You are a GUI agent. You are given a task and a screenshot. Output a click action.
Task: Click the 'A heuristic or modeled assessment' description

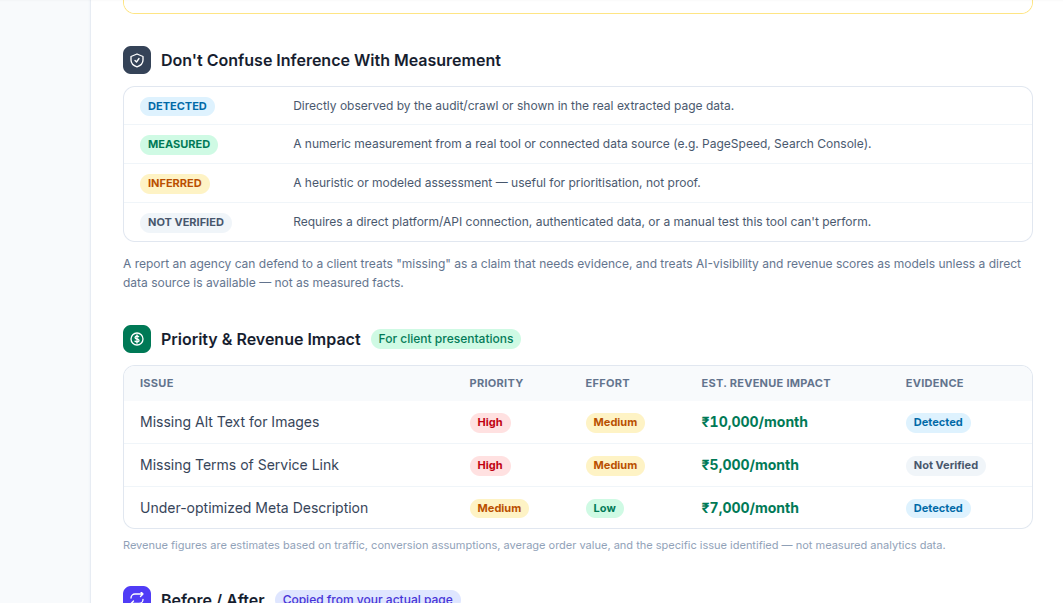click(x=496, y=183)
